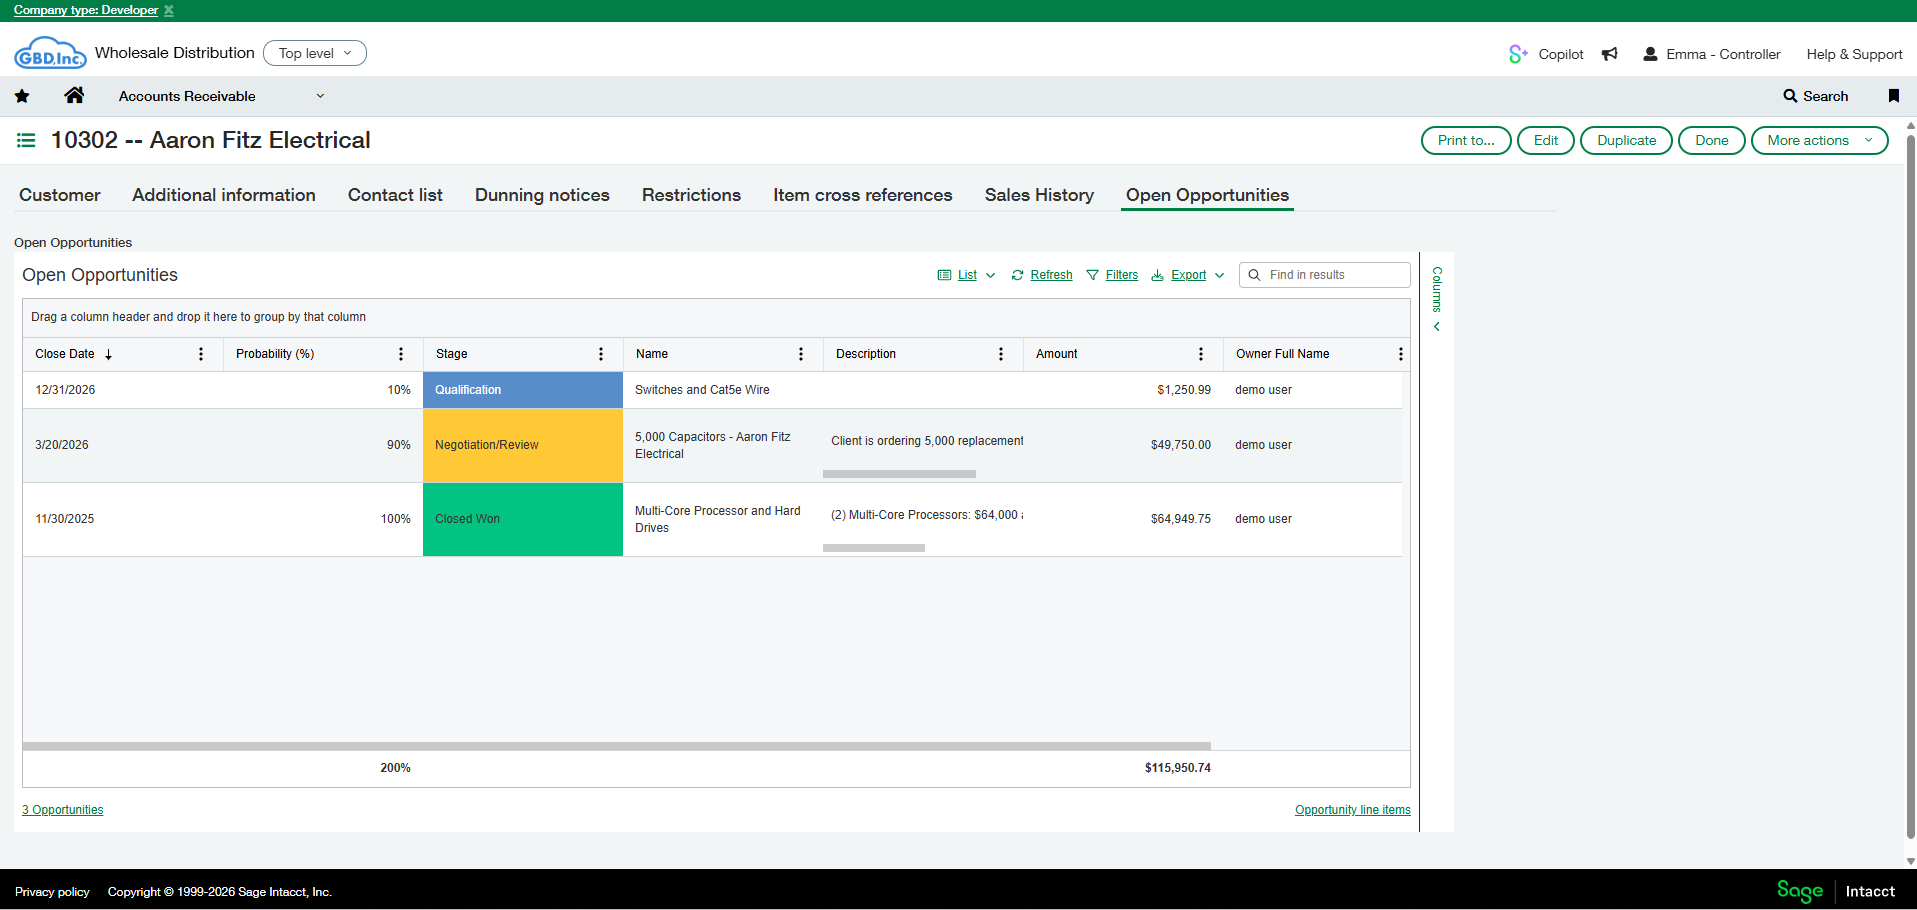Dismiss the Company type Developer banner

[x=169, y=10]
